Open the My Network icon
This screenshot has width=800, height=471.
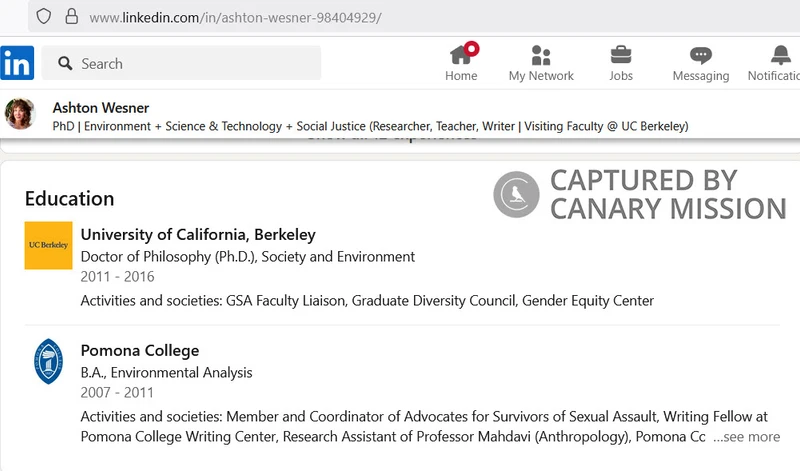(541, 55)
